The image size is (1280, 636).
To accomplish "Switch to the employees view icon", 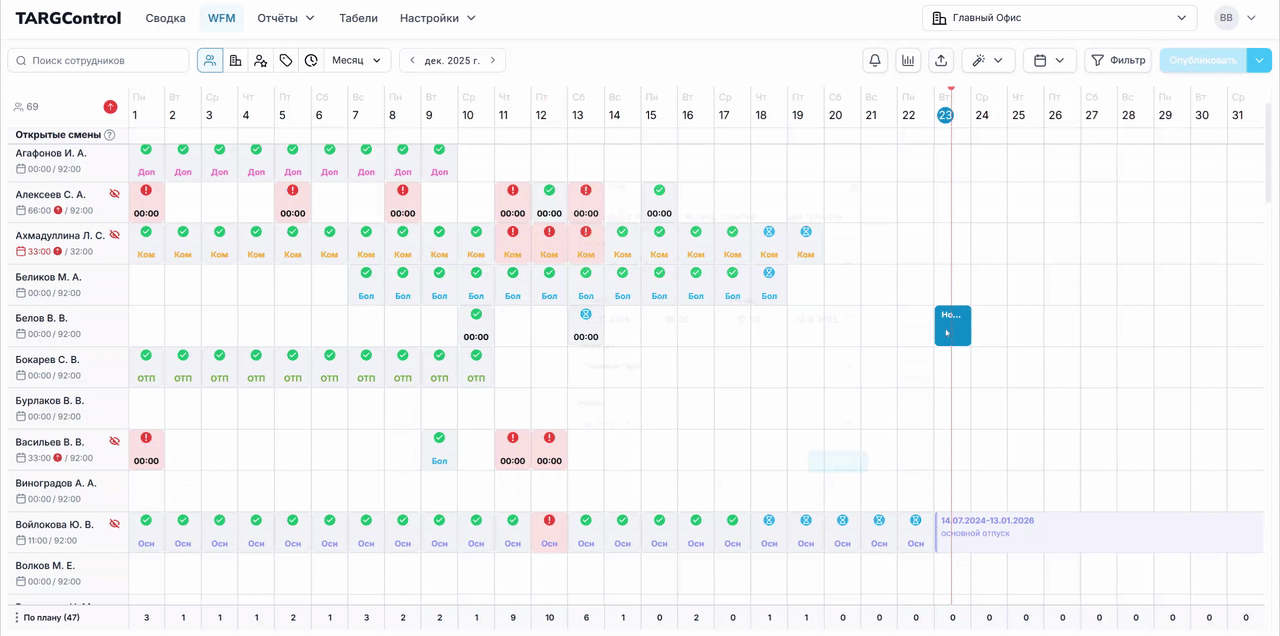I will click(x=210, y=61).
